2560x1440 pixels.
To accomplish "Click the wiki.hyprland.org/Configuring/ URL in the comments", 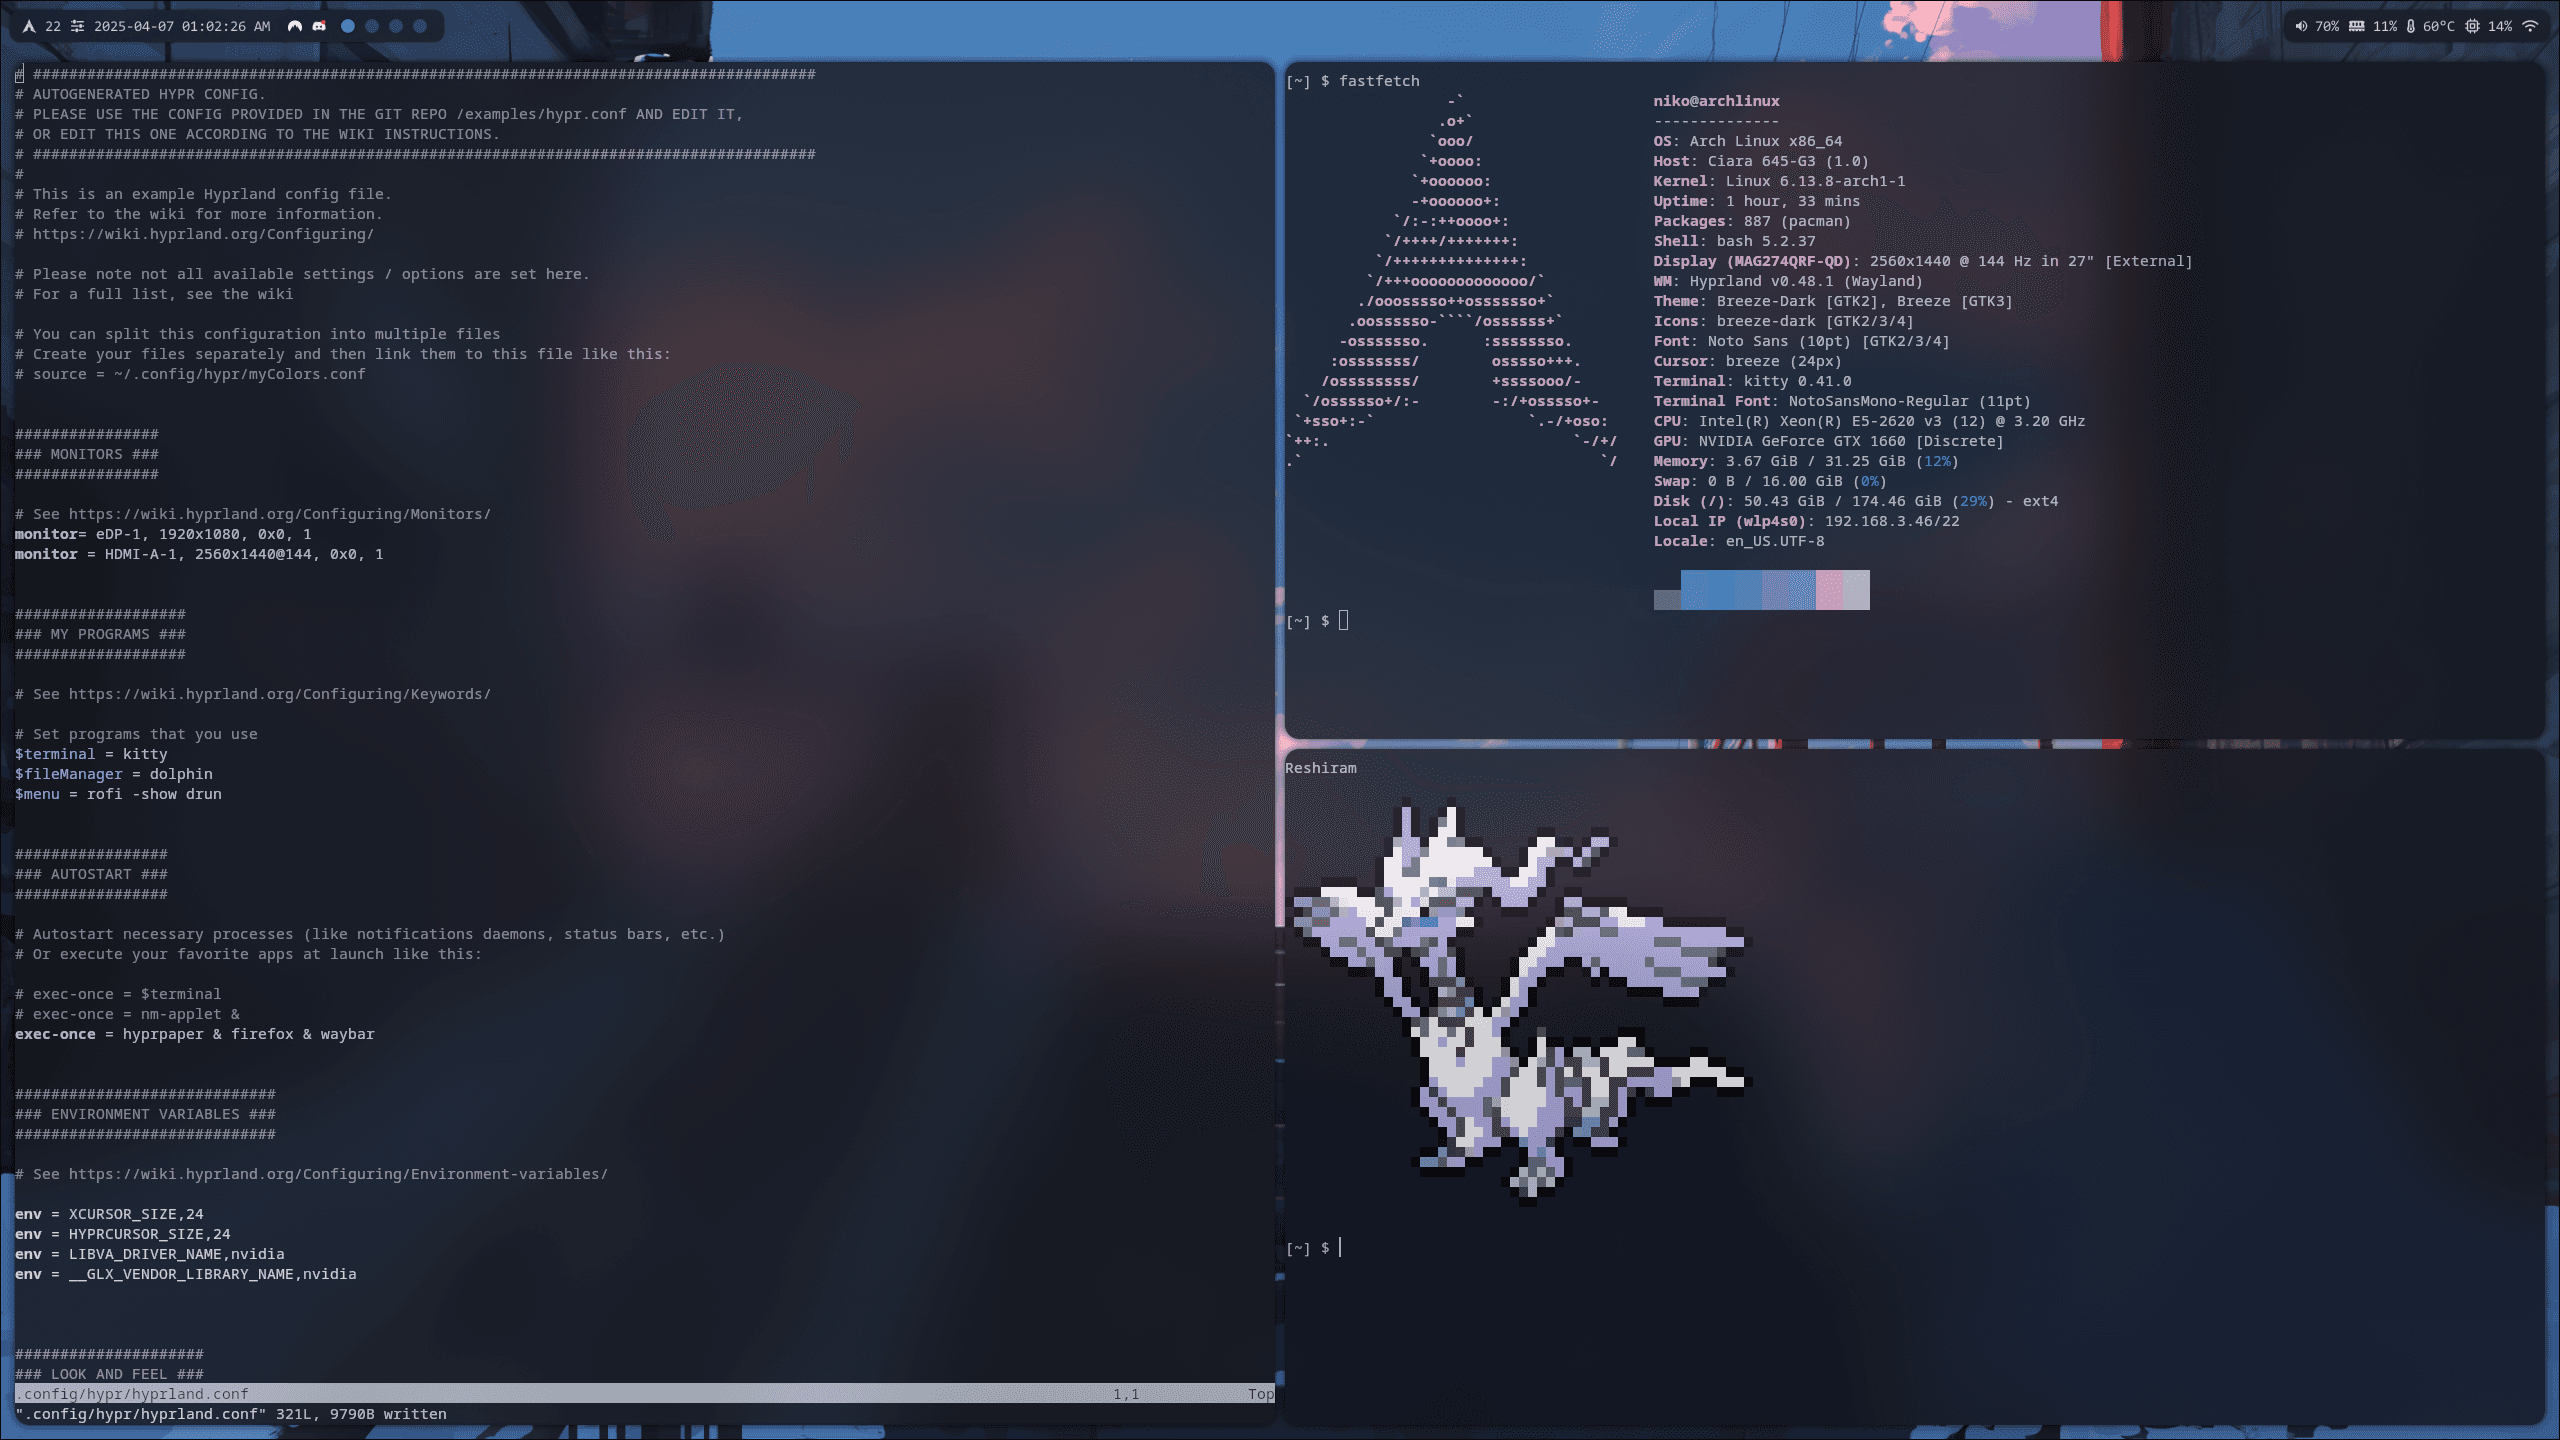I will pos(203,234).
